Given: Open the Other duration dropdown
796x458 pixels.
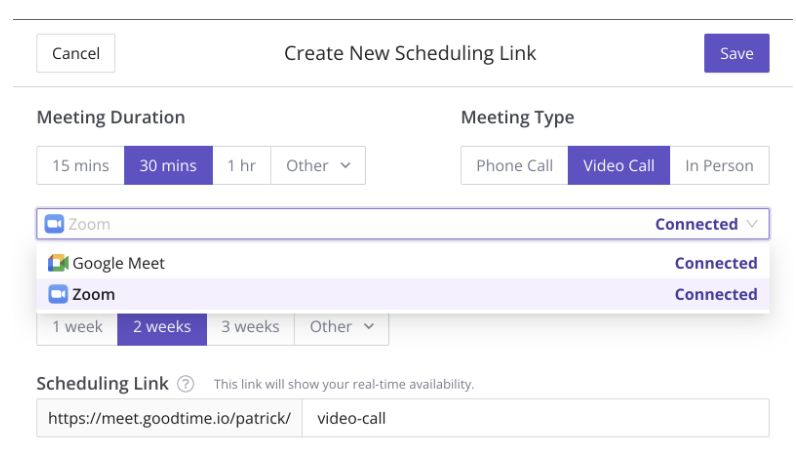Looking at the screenshot, I should pos(318,166).
